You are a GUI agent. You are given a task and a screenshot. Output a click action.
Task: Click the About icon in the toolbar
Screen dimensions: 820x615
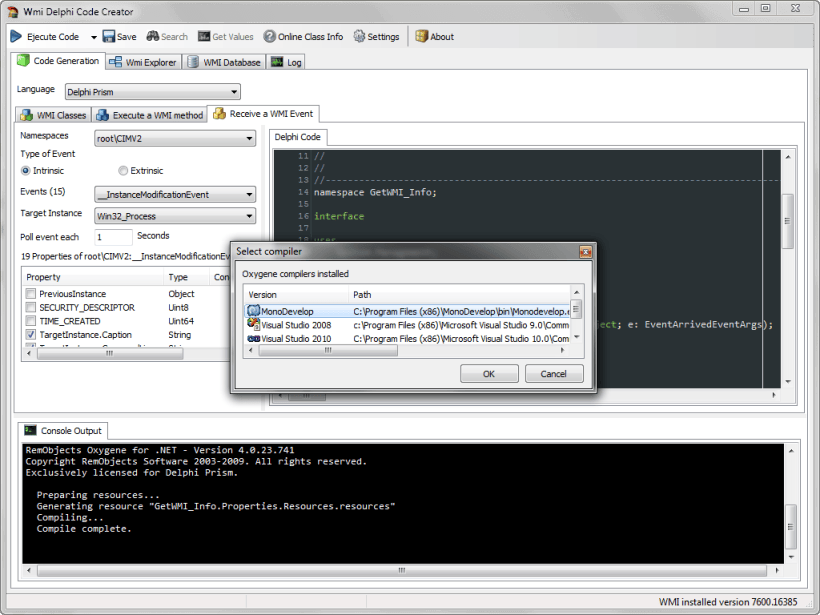[422, 36]
